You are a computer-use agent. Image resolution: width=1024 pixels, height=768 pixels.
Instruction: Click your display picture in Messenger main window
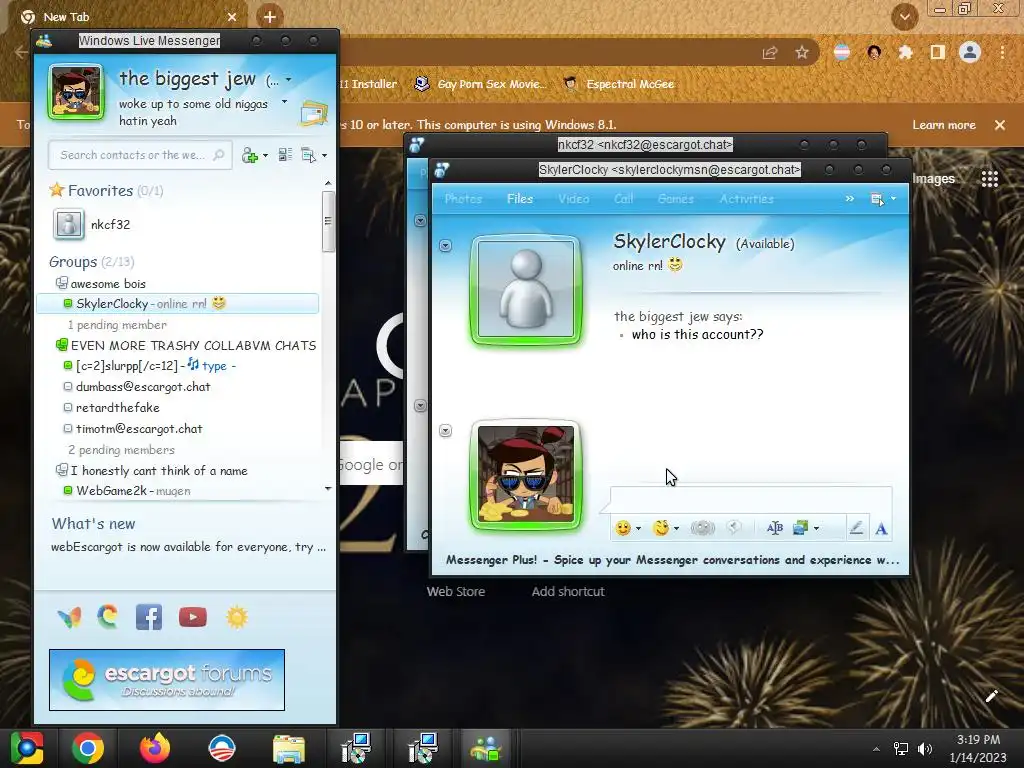pos(76,92)
